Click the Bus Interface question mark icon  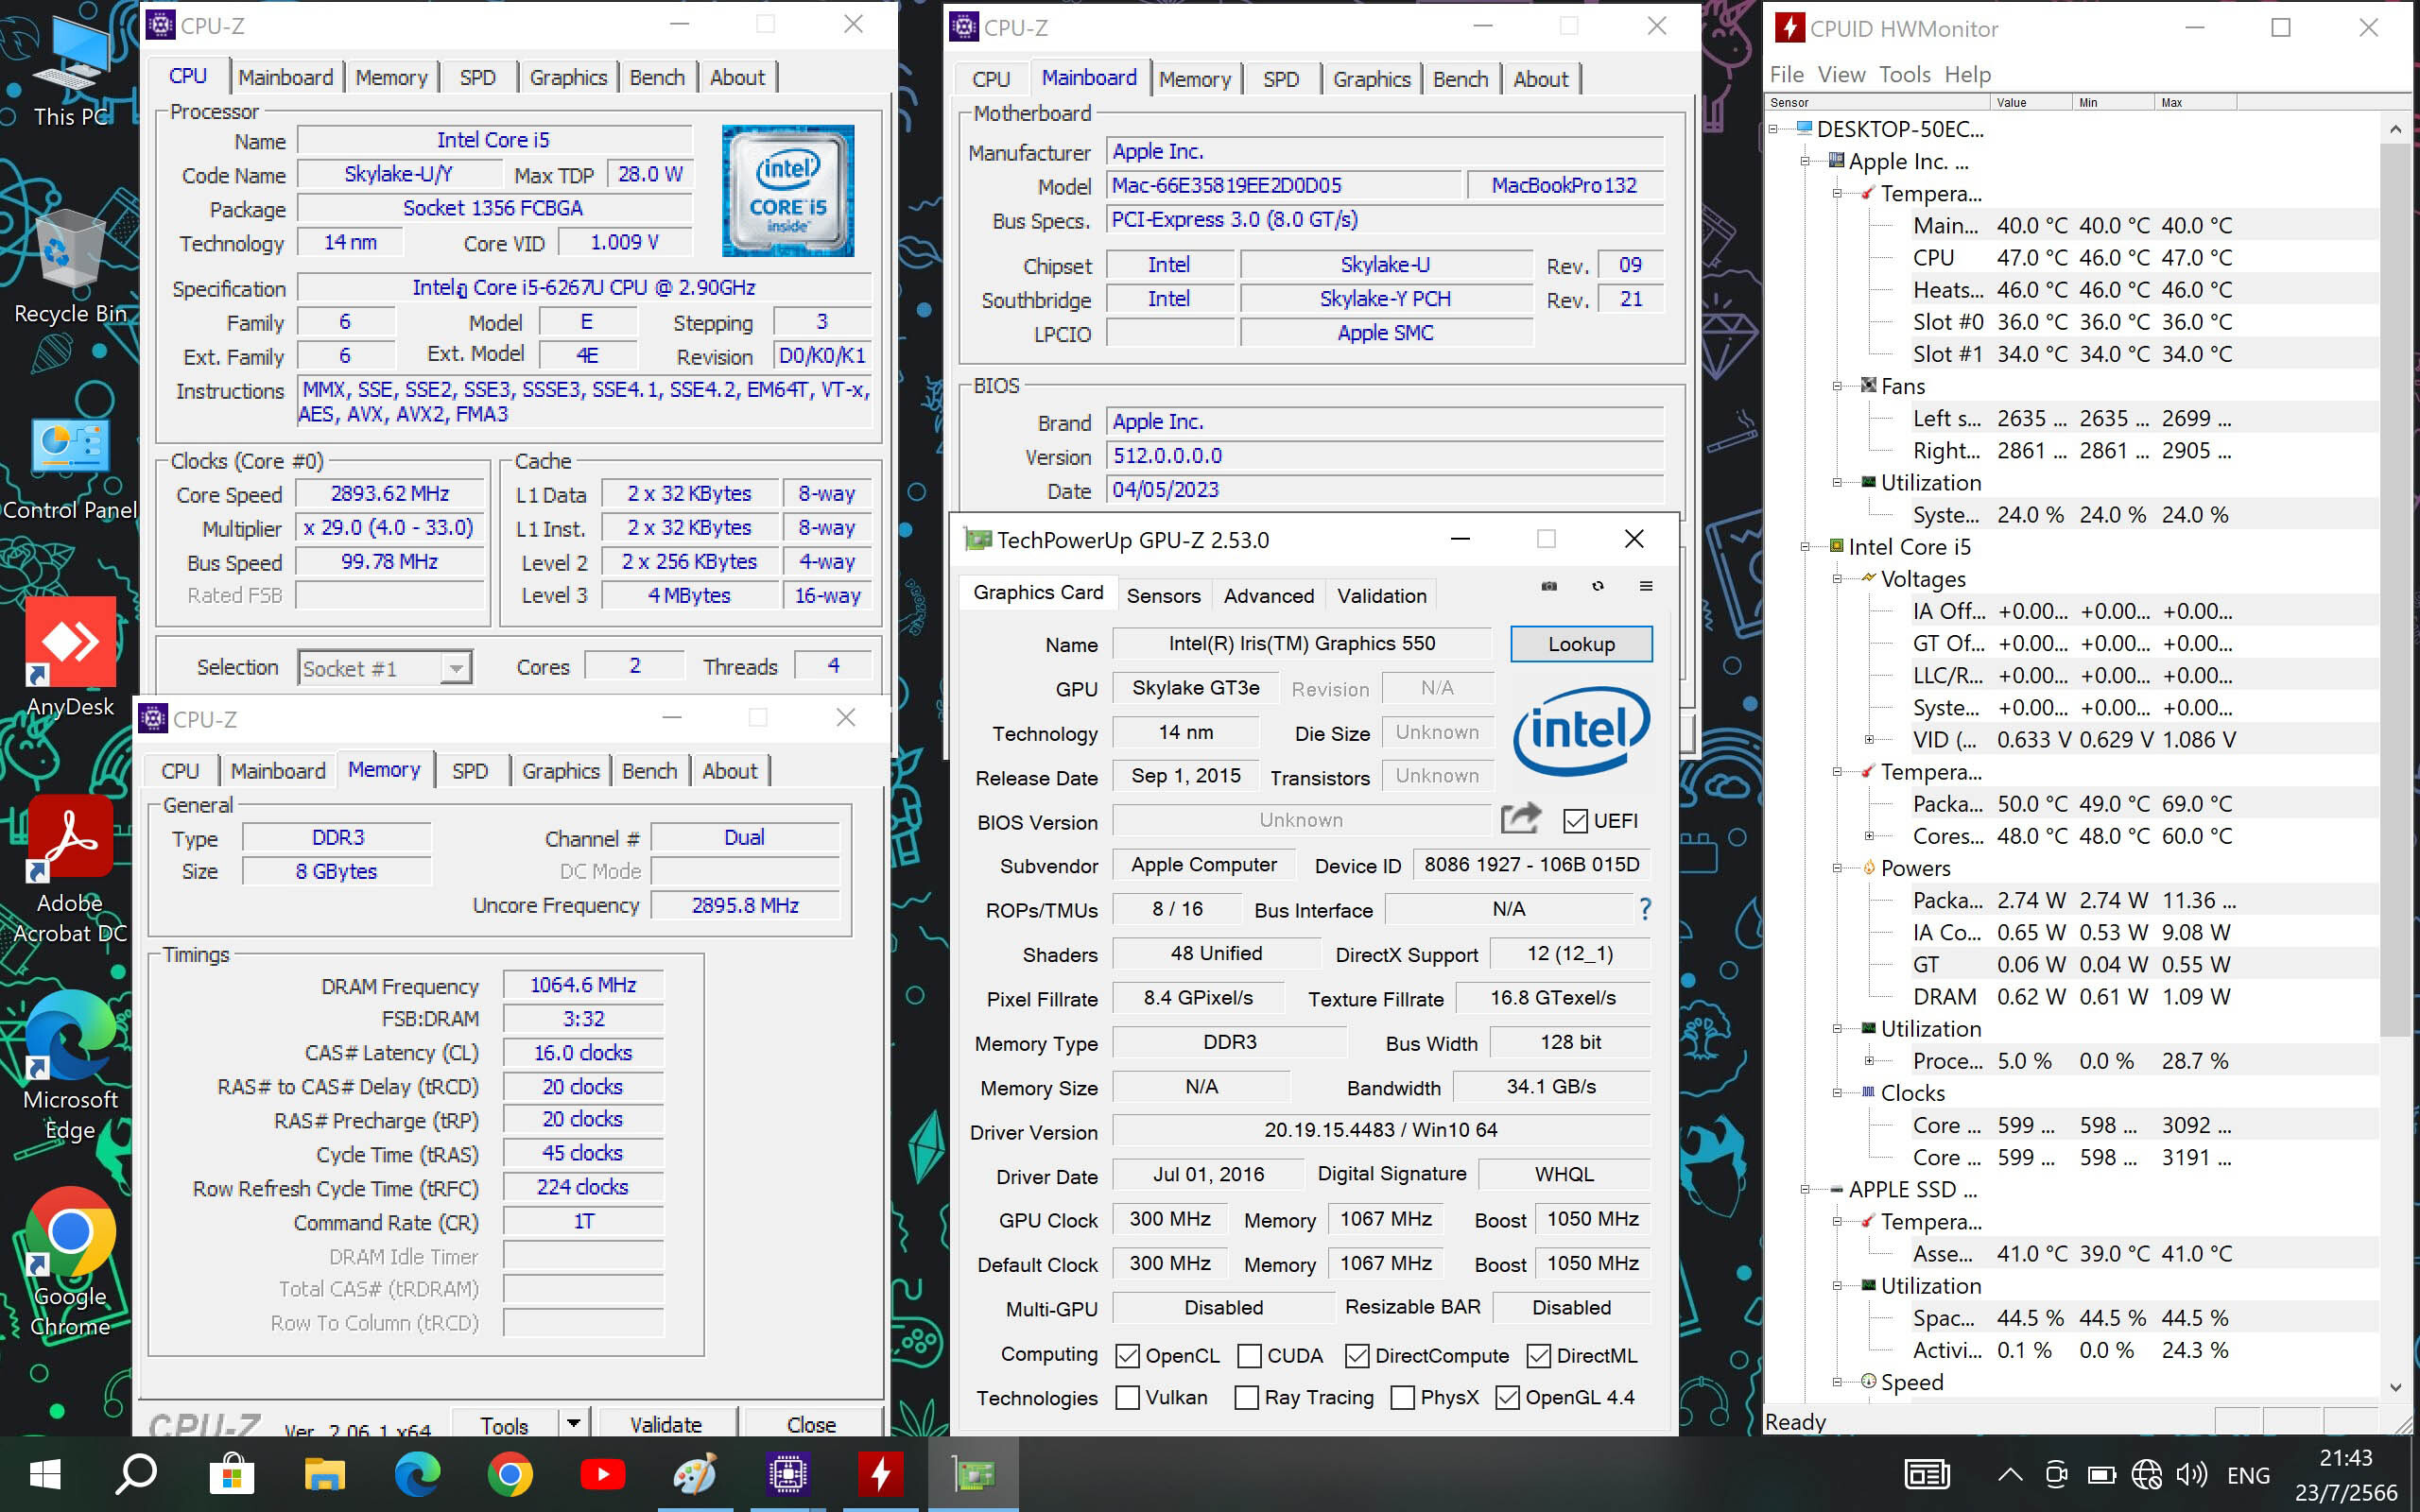click(1645, 909)
